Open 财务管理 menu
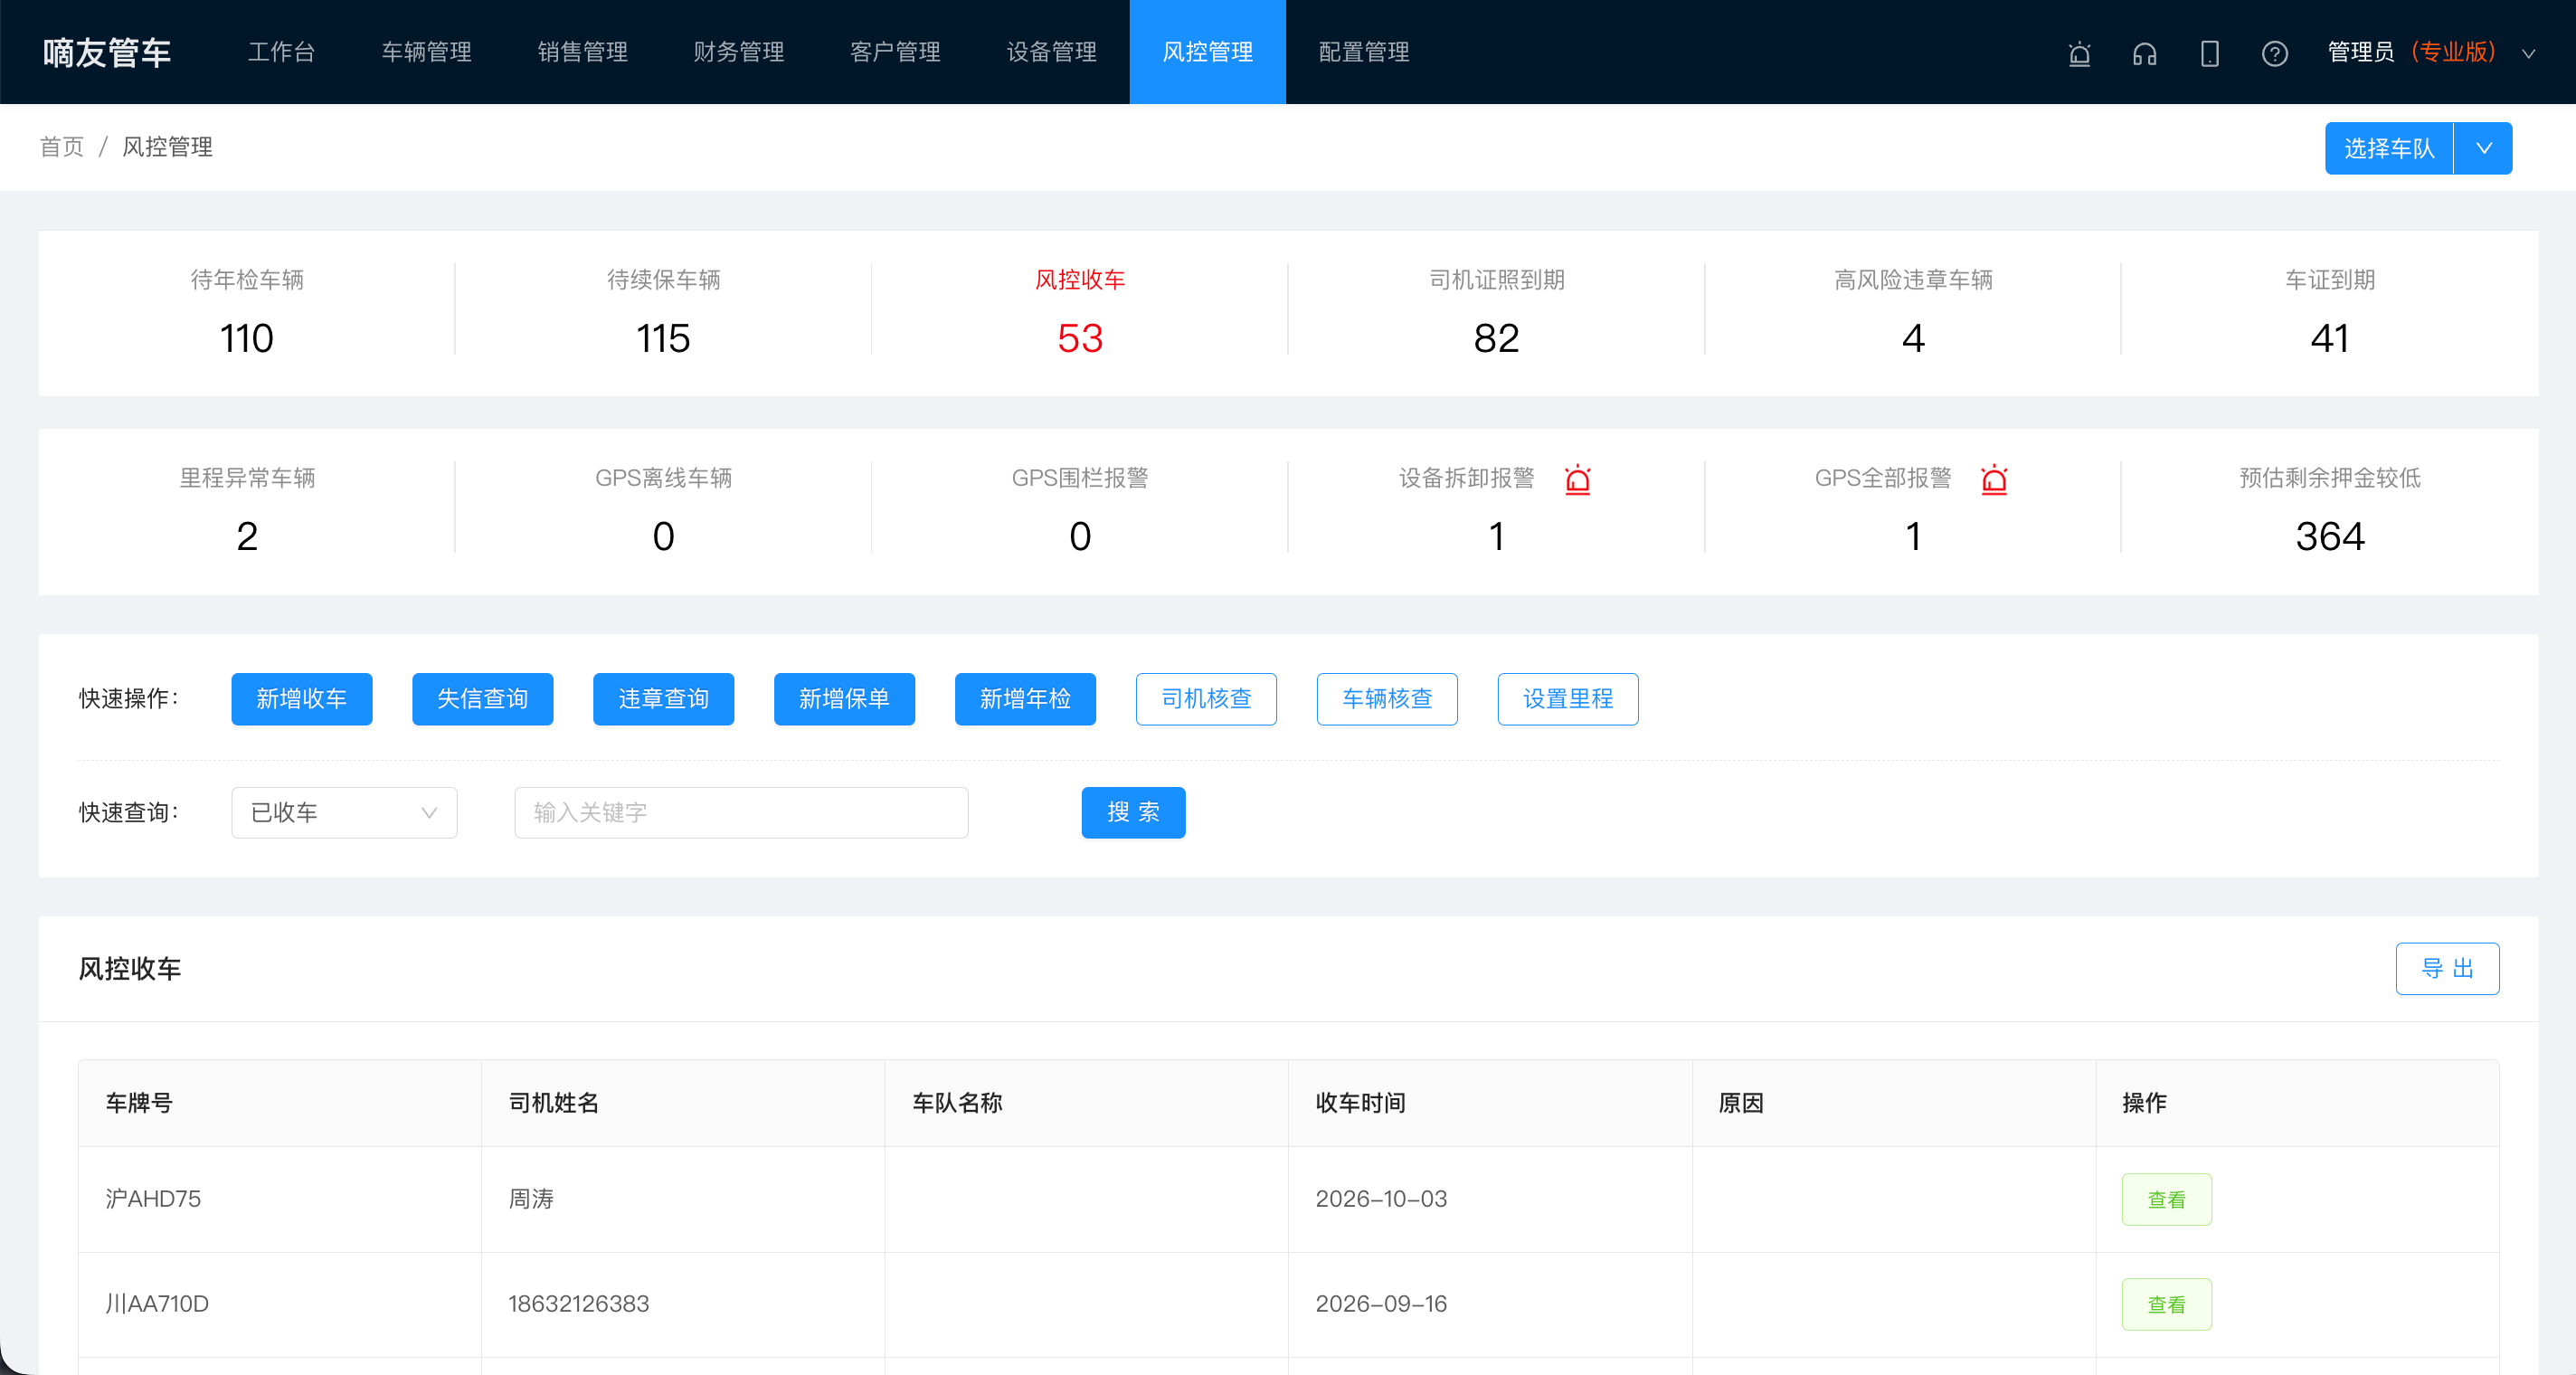Viewport: 2576px width, 1375px height. click(x=738, y=52)
